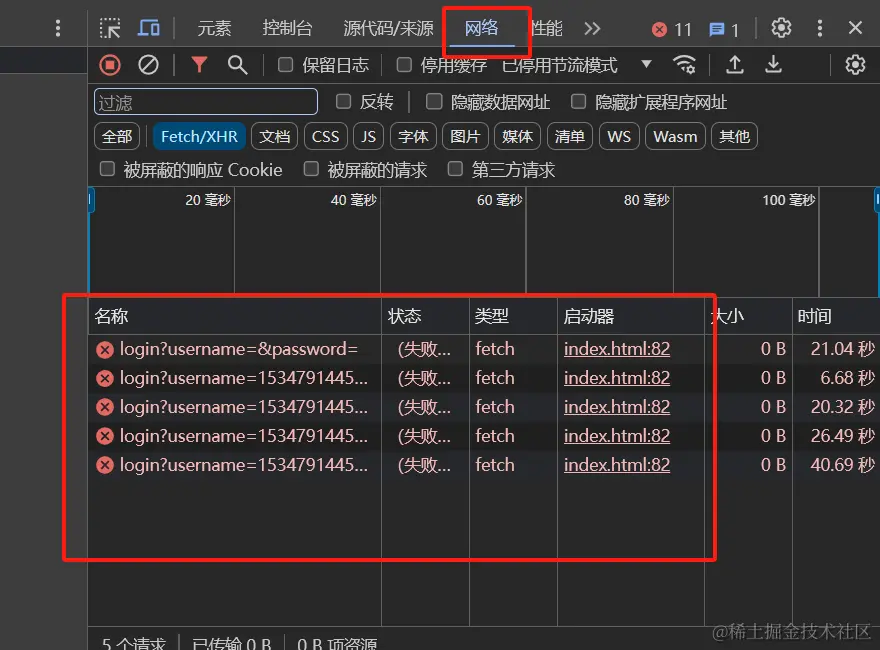The image size is (880, 650).
Task: Check 隐藏数据网址 option
Action: coord(434,102)
